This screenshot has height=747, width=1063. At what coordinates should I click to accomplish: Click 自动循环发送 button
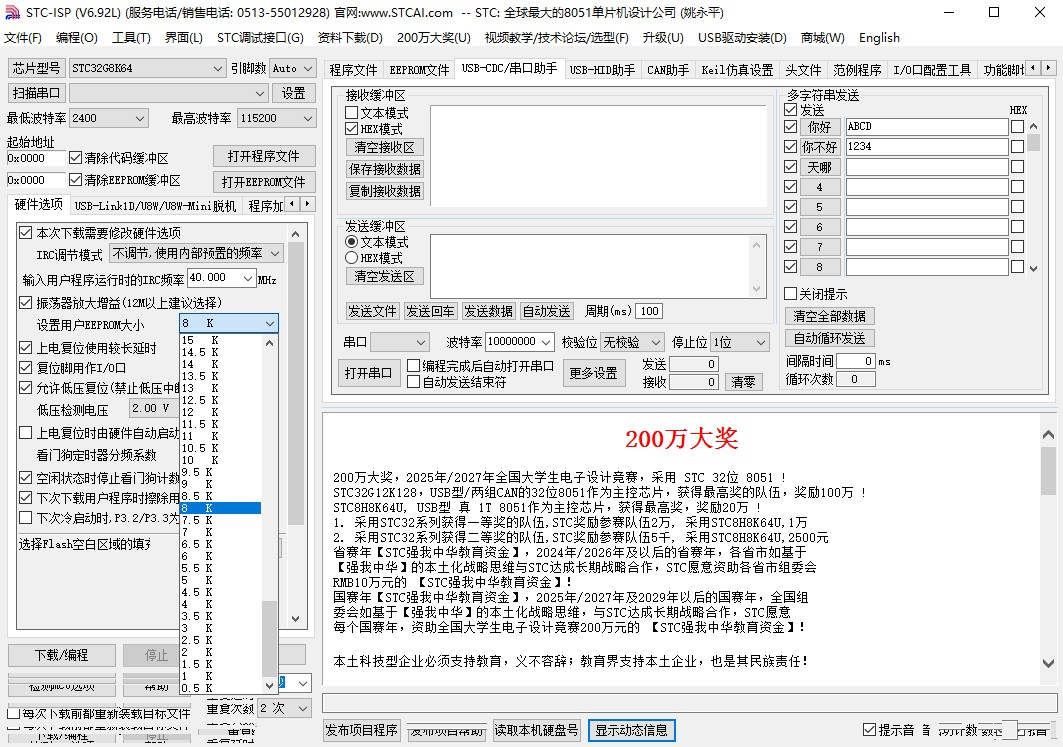(829, 338)
